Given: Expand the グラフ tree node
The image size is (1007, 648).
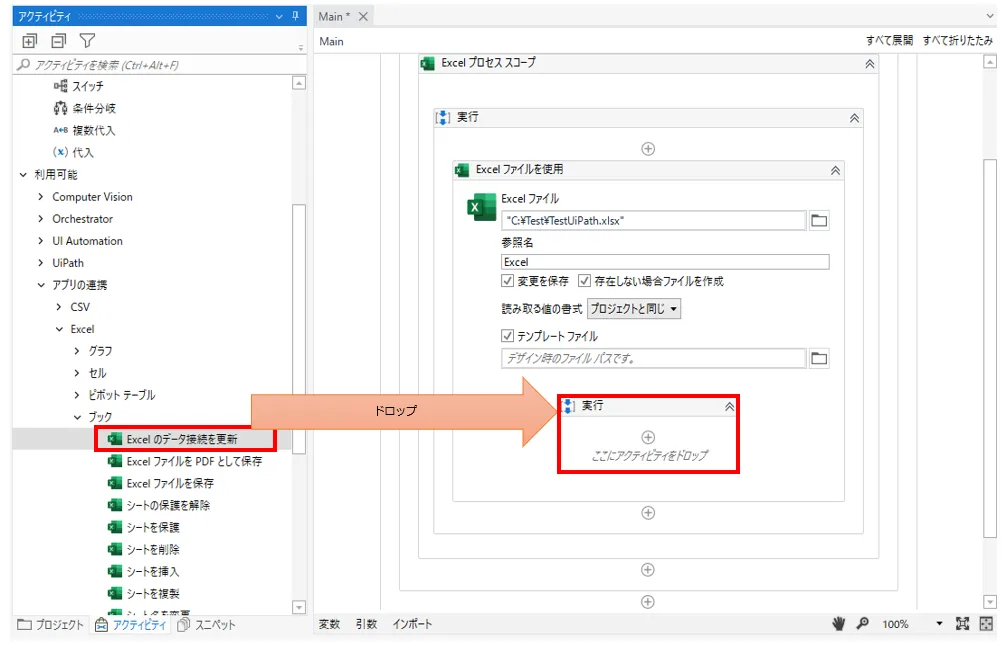Looking at the screenshot, I should point(78,351).
